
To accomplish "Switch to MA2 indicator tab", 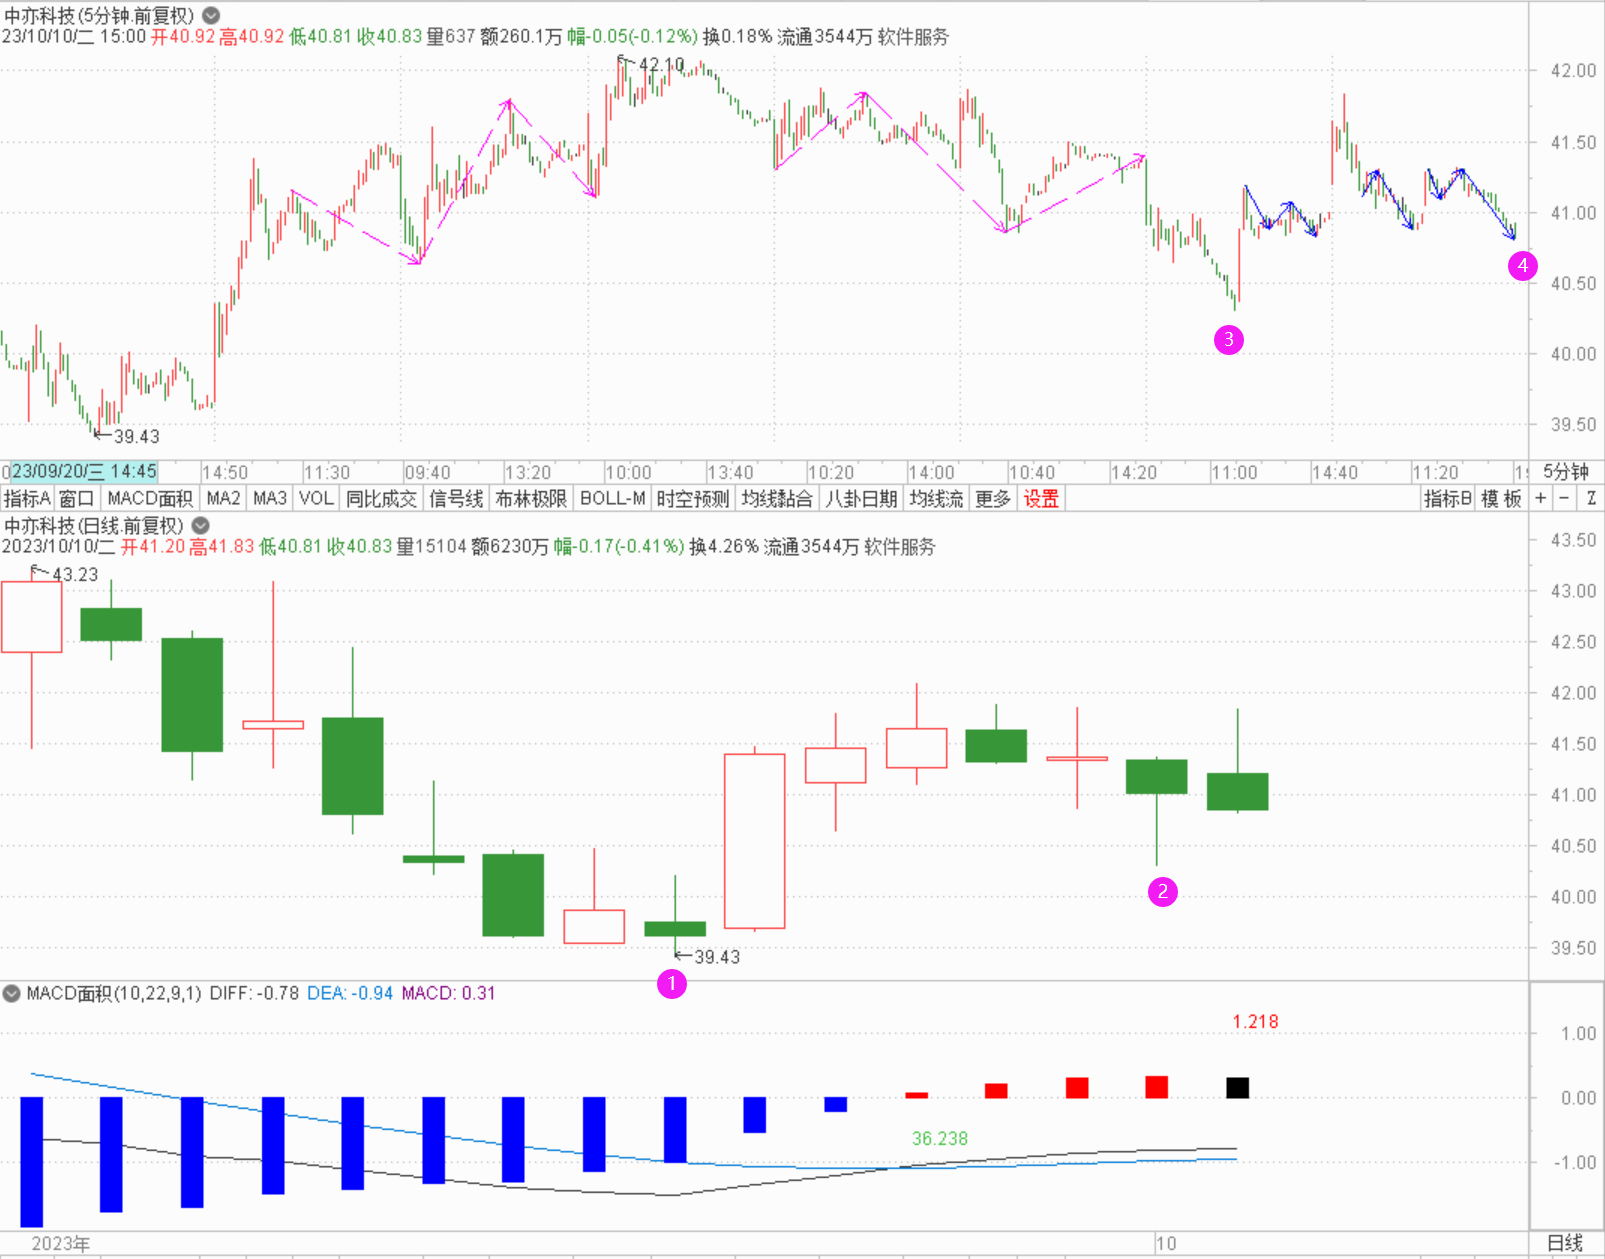I will pos(223,498).
